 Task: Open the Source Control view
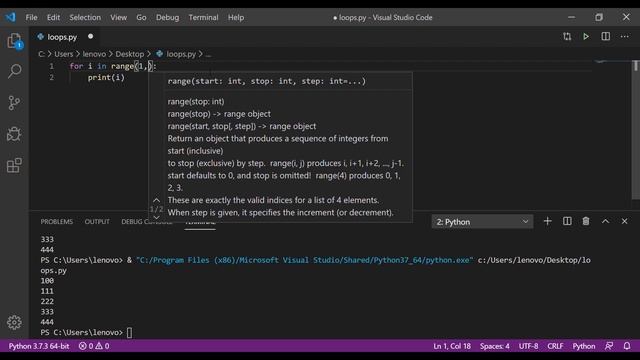pyautogui.click(x=14, y=102)
